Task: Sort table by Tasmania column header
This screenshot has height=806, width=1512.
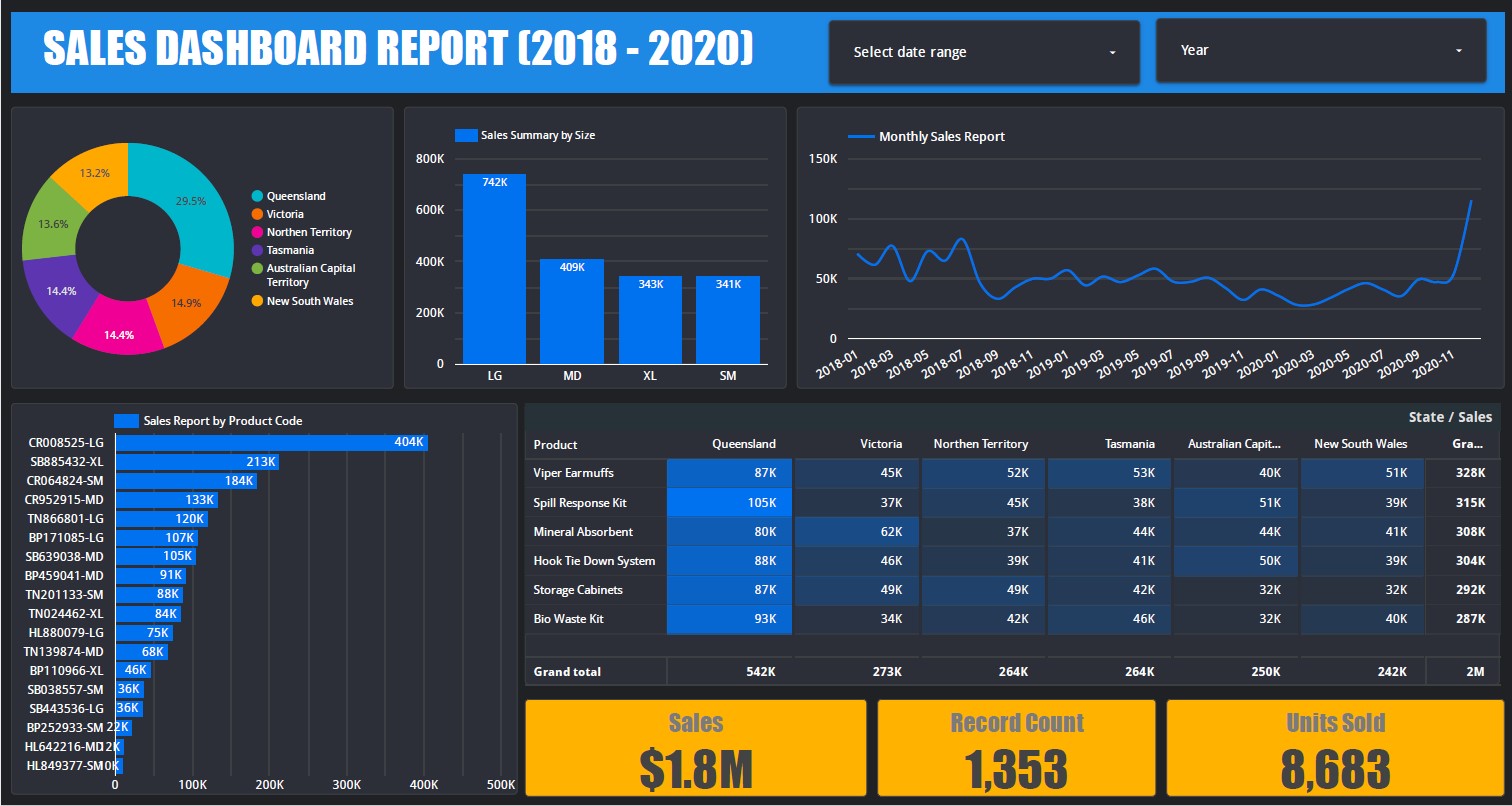Action: tap(1130, 444)
